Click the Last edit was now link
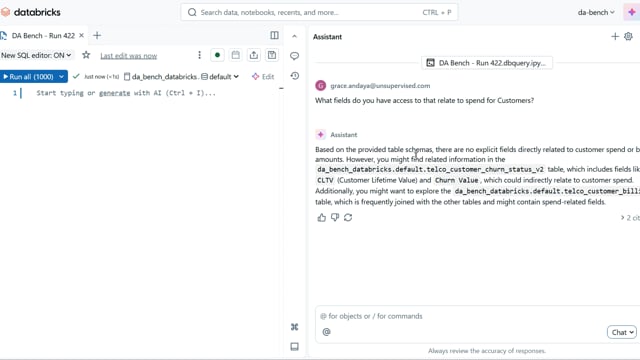The width and height of the screenshot is (640, 360). [x=129, y=56]
